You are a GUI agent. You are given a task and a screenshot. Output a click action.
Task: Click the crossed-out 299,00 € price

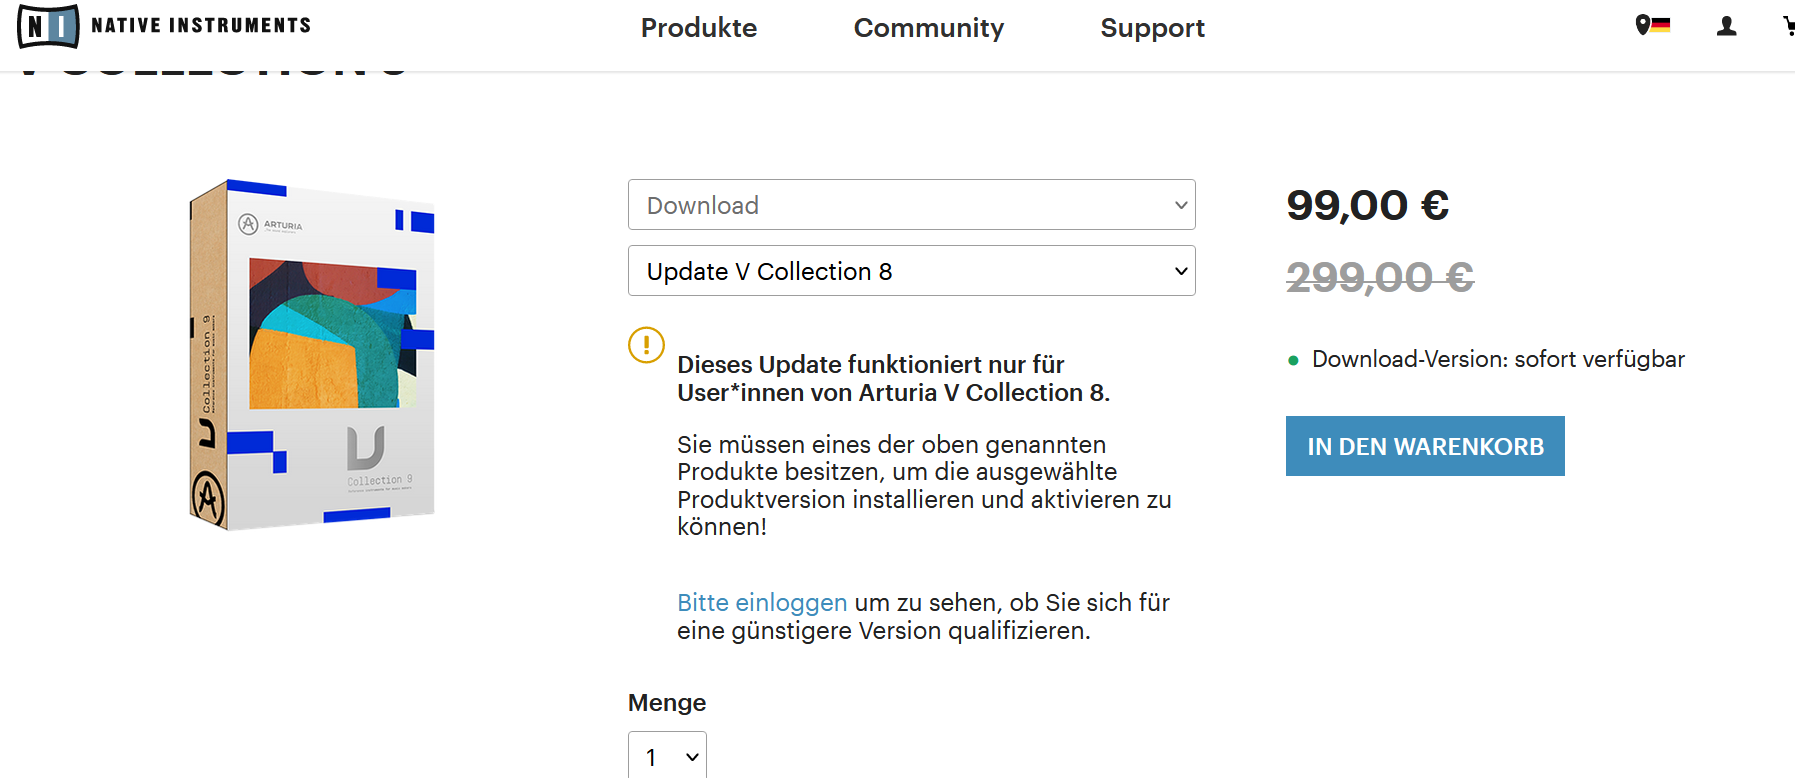point(1379,277)
